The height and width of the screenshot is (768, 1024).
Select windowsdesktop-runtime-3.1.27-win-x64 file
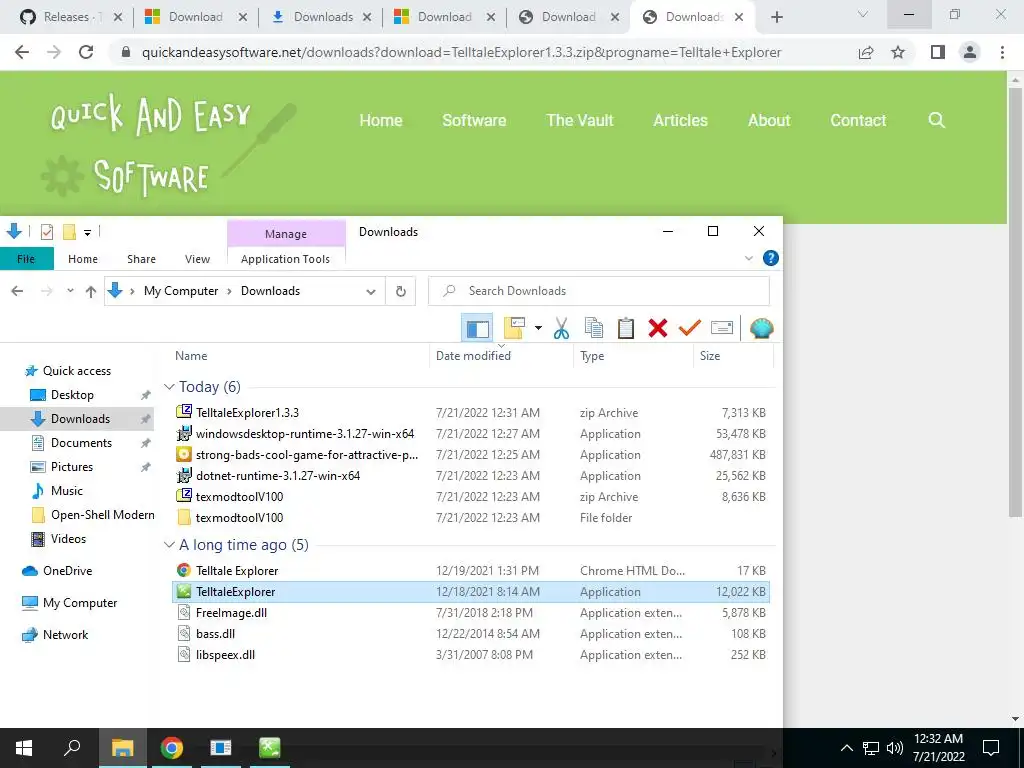(x=470, y=434)
